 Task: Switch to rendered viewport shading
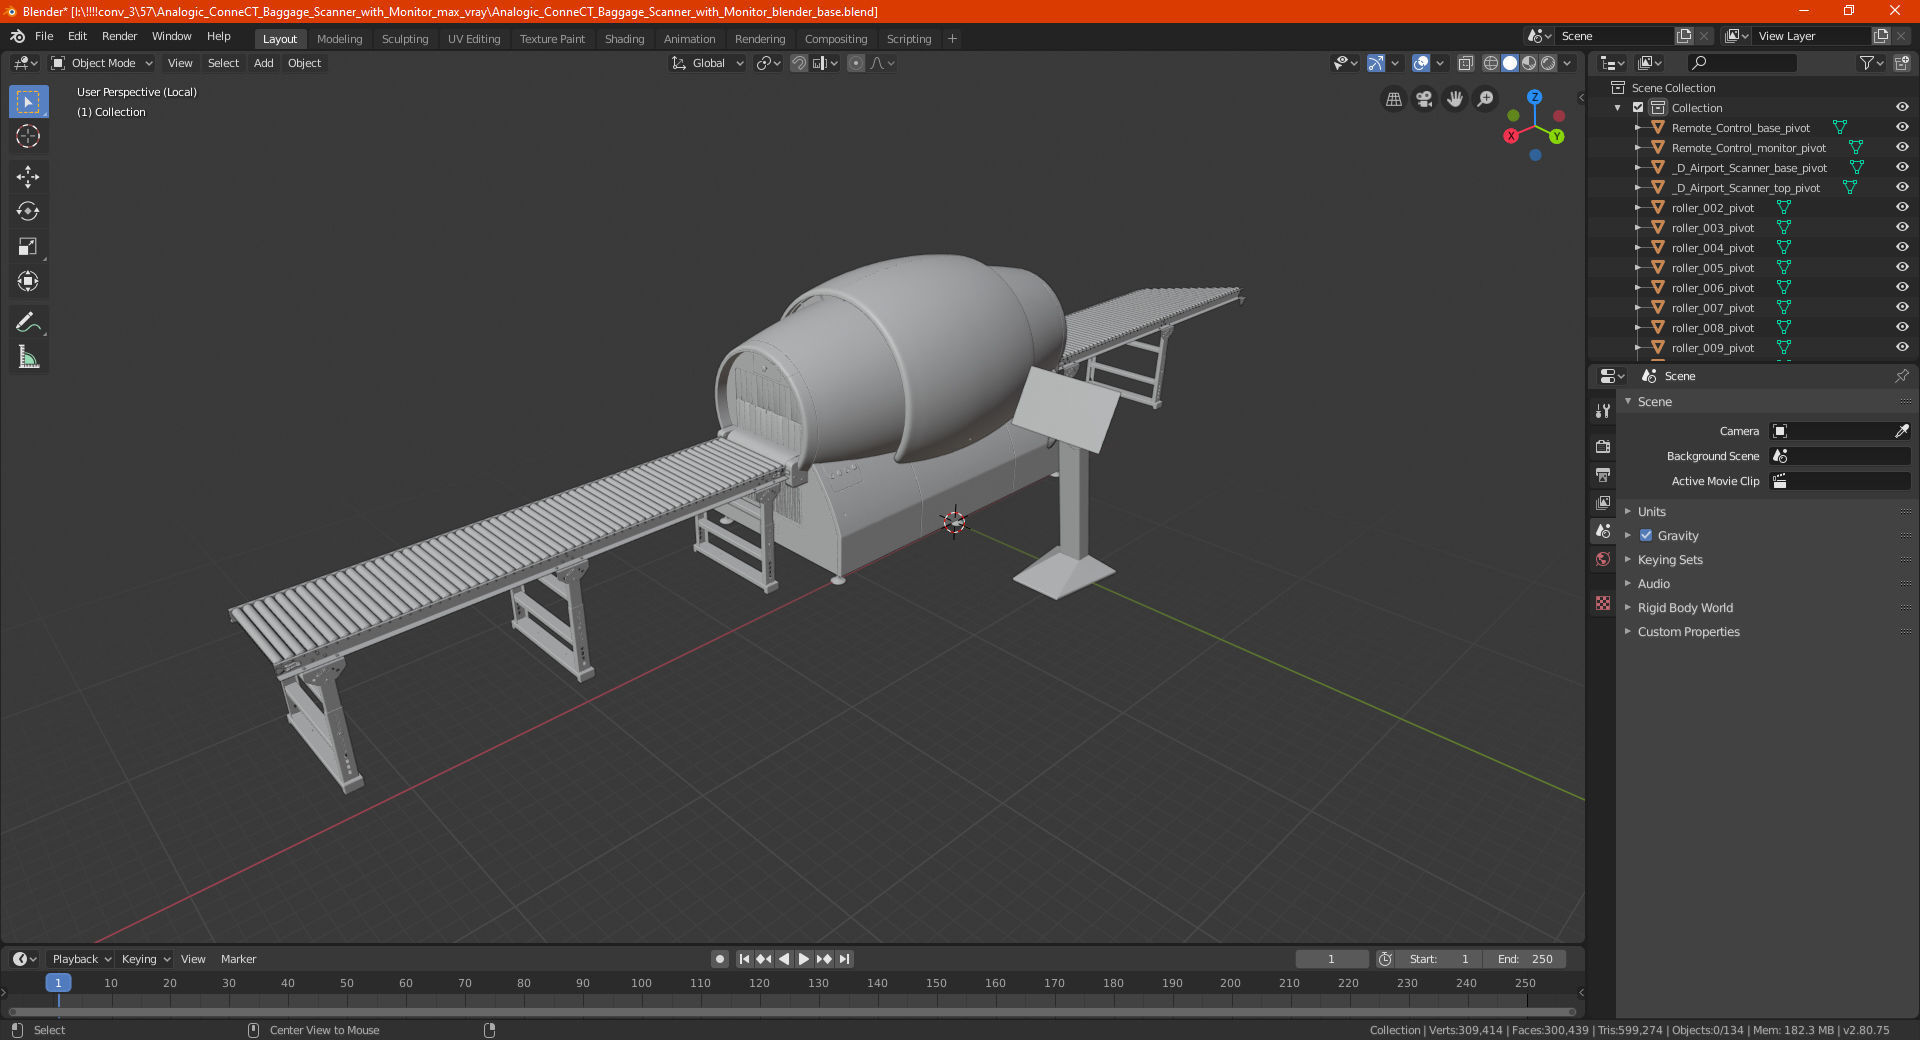click(x=1548, y=63)
